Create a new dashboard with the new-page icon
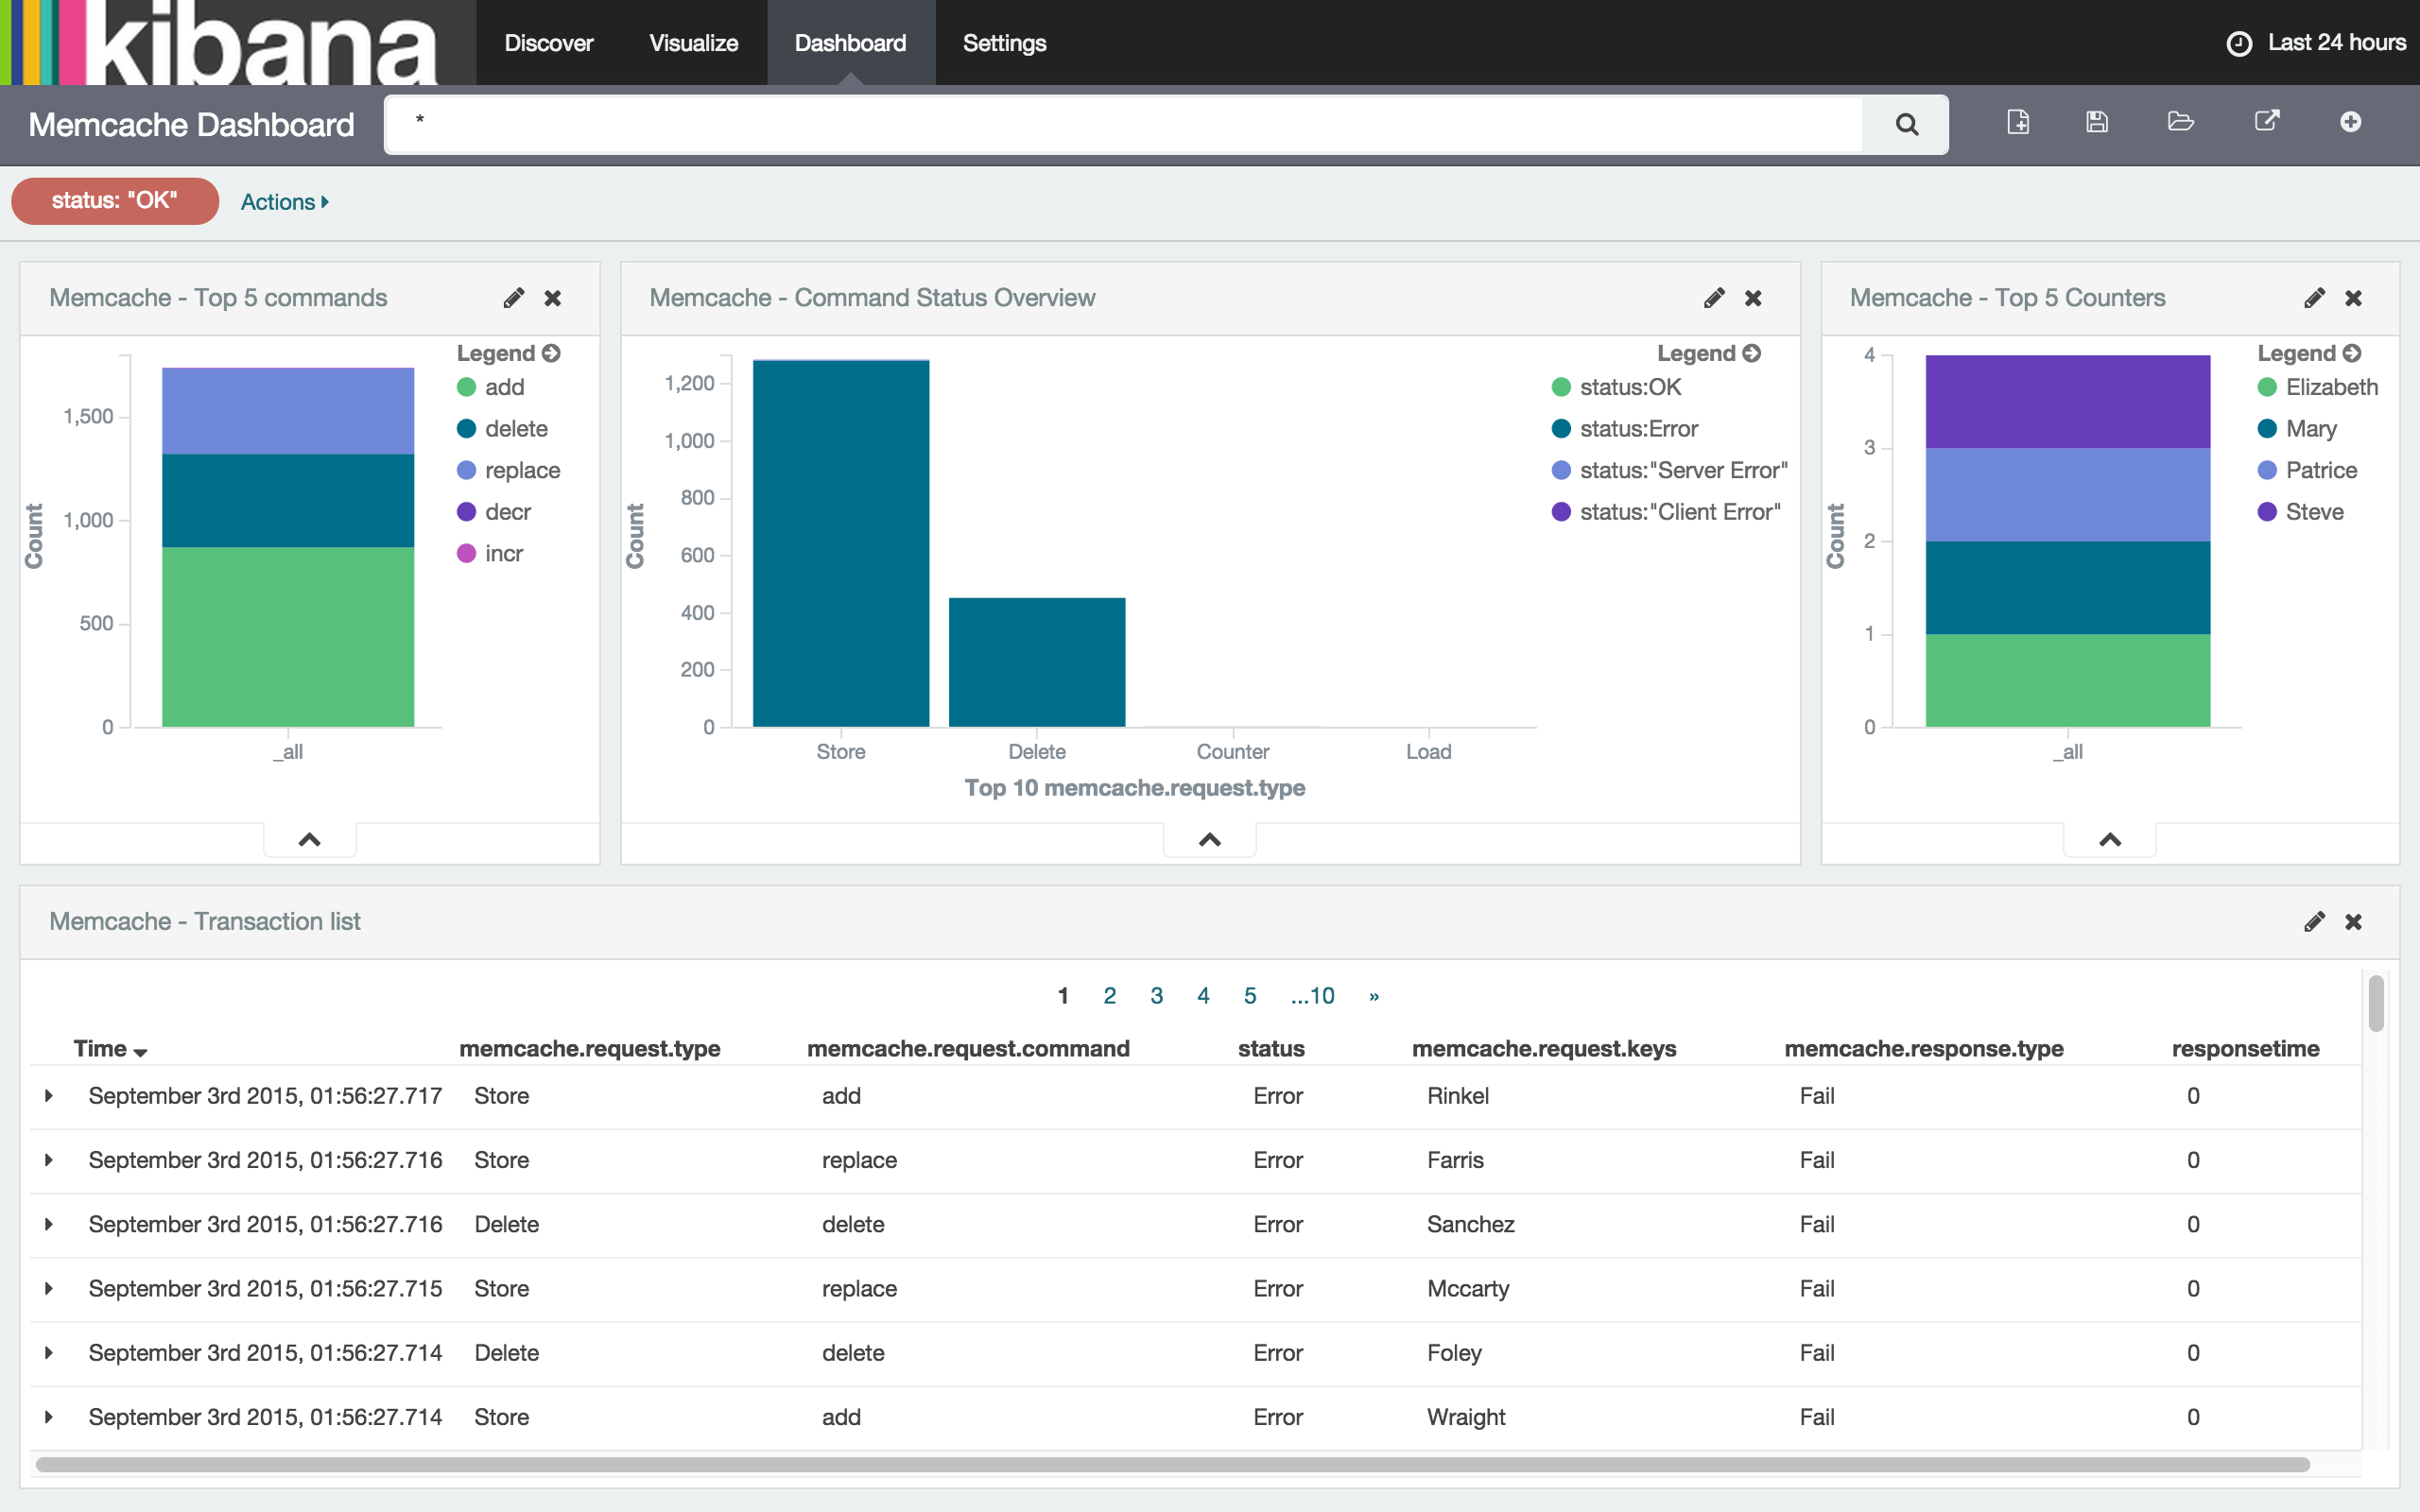This screenshot has width=2420, height=1512. [2018, 122]
